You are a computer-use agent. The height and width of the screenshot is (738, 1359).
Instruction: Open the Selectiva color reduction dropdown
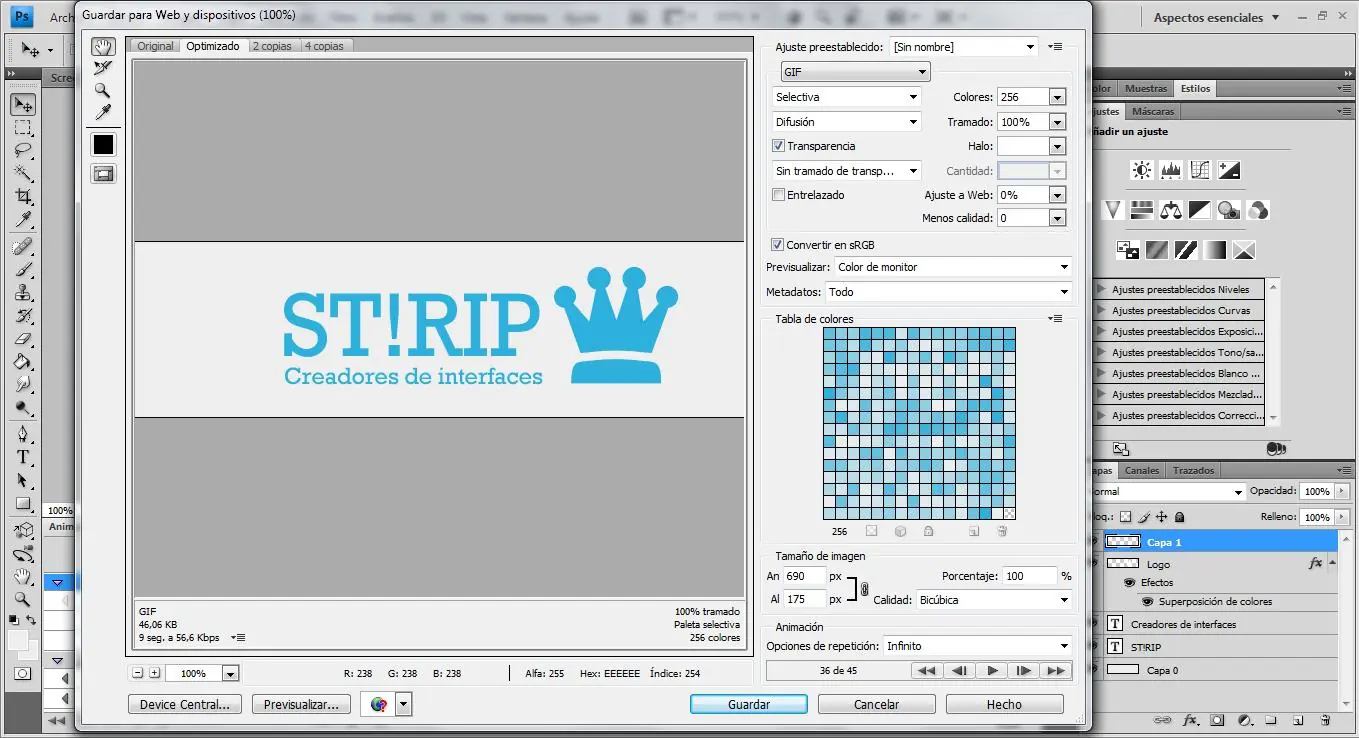tap(846, 97)
